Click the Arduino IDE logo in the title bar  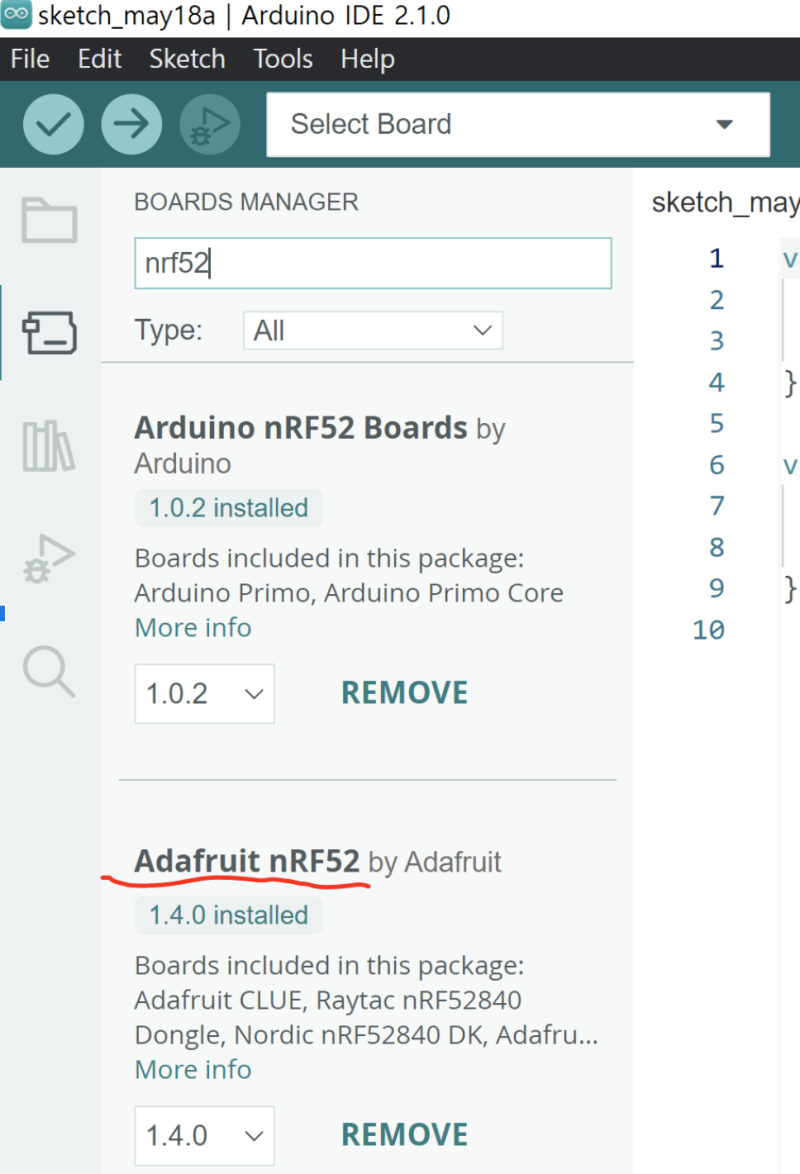coord(16,13)
